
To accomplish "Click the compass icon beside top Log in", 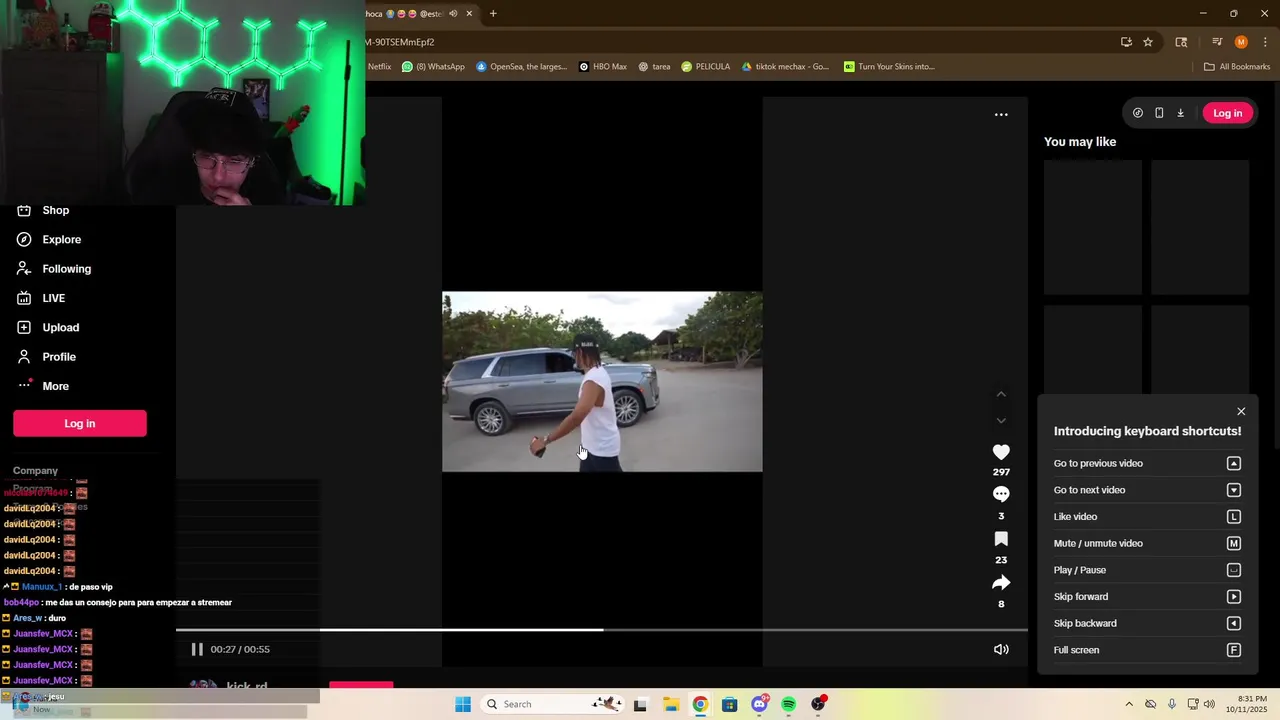I will pyautogui.click(x=1138, y=113).
